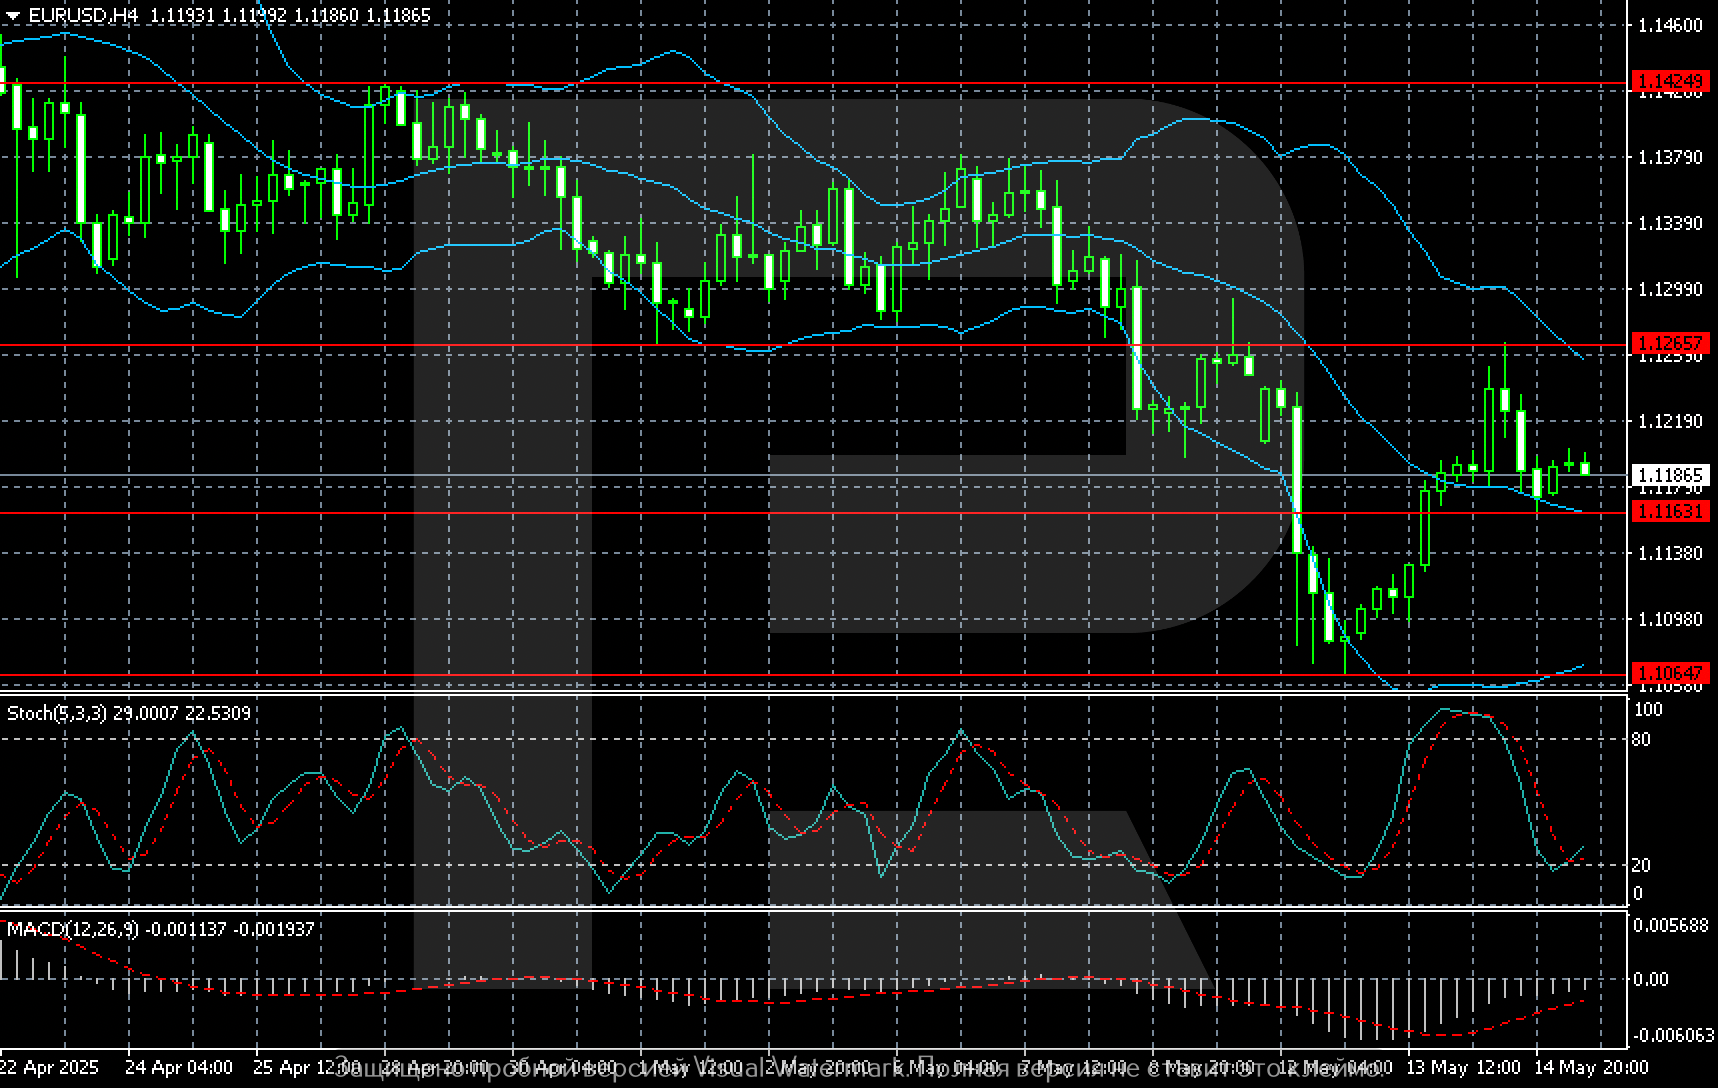The image size is (1718, 1088).
Task: Select the 1.10647 red level price tag
Action: pos(1669,673)
